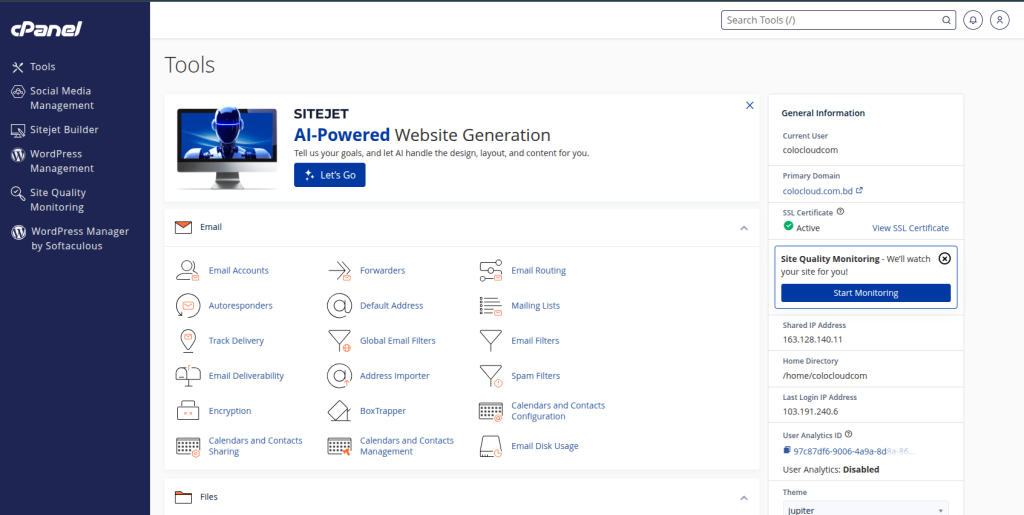Click the Autoresponders icon

tap(187, 305)
